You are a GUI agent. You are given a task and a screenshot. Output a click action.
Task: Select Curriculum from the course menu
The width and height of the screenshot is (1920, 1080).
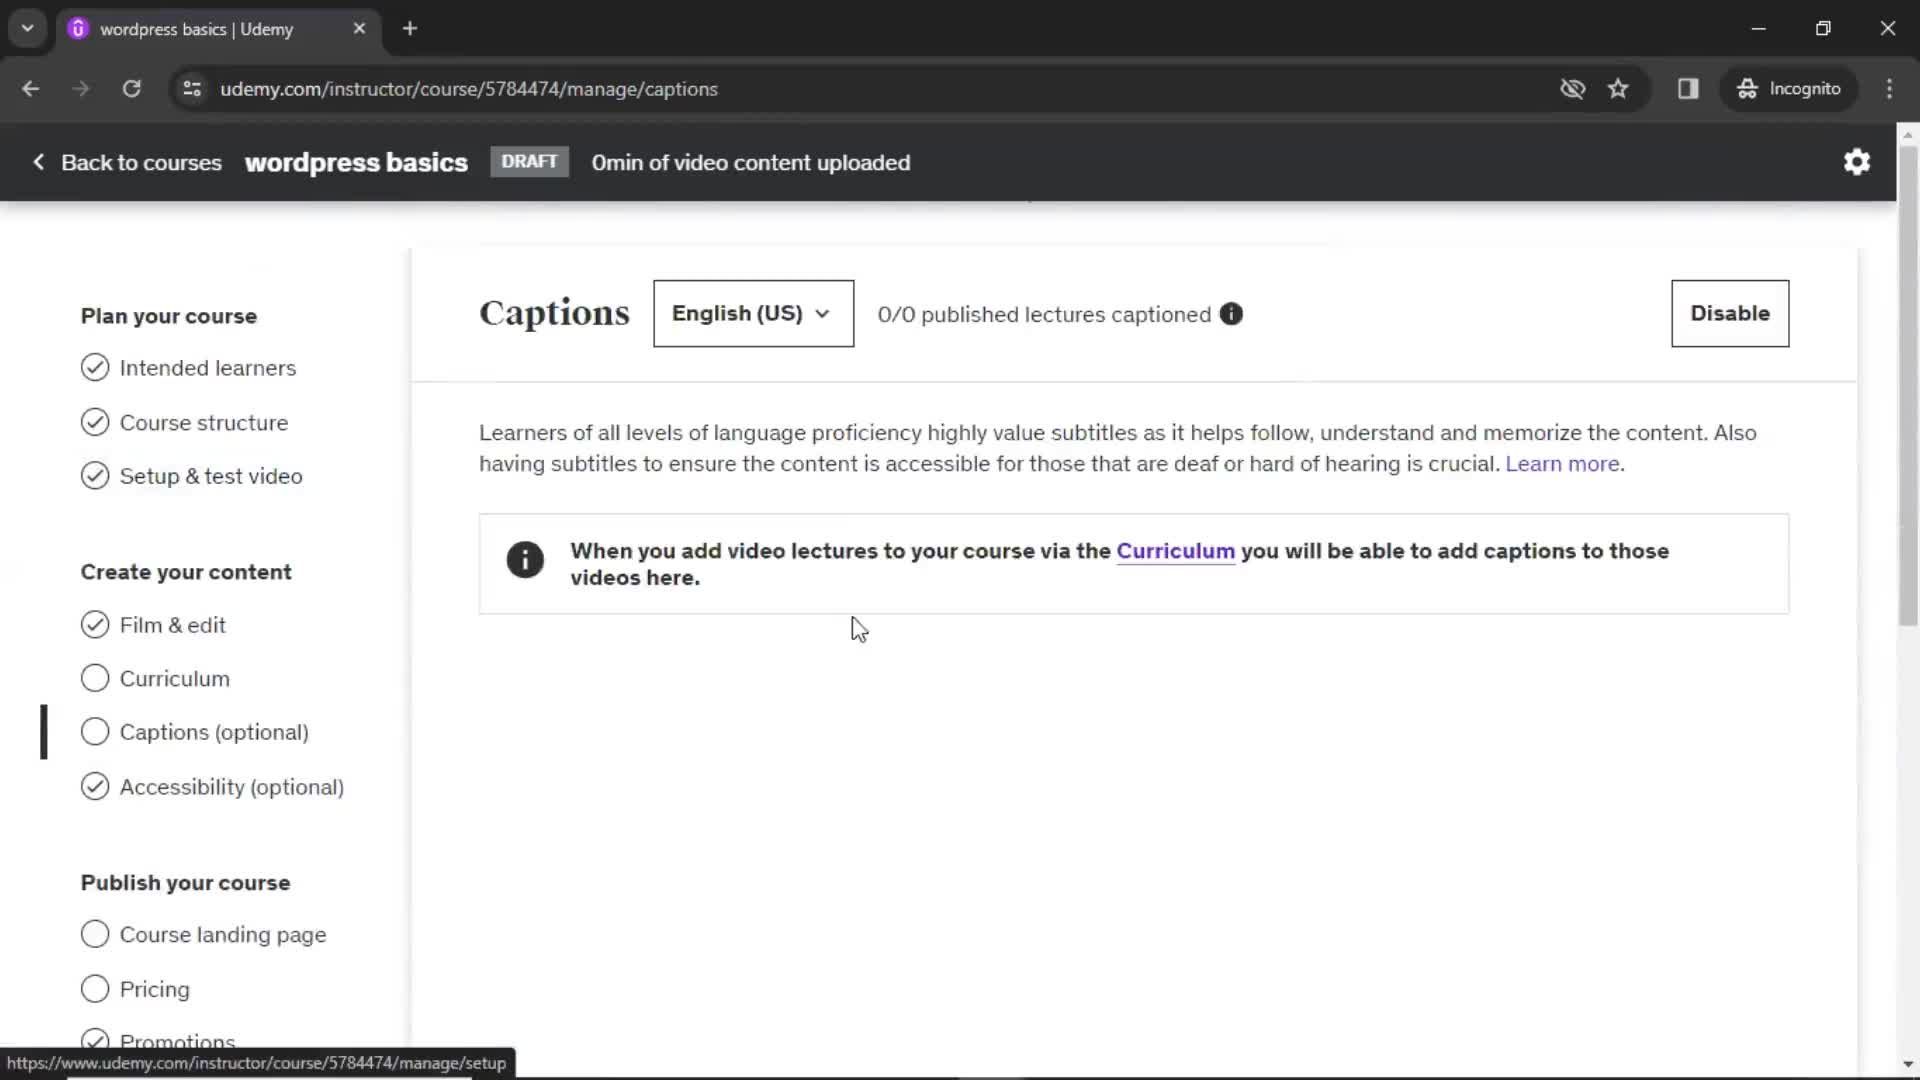[x=173, y=678]
